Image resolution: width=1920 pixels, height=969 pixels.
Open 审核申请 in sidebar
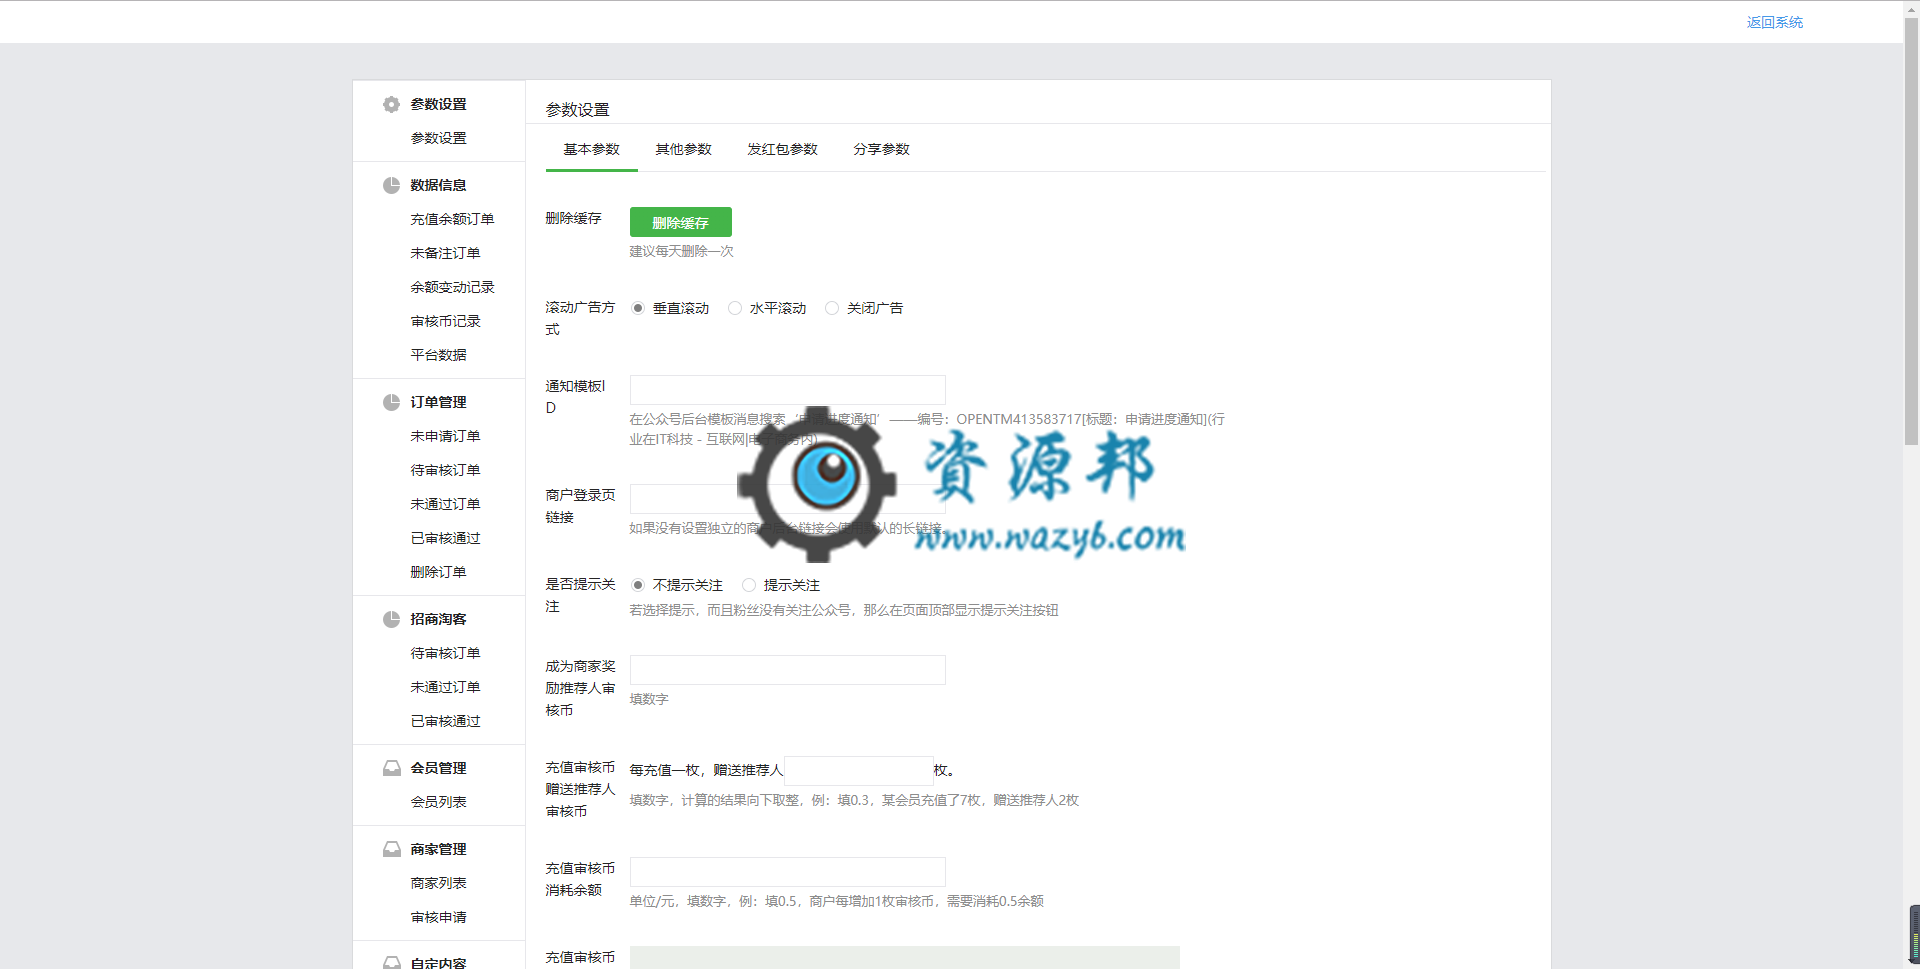click(x=438, y=917)
